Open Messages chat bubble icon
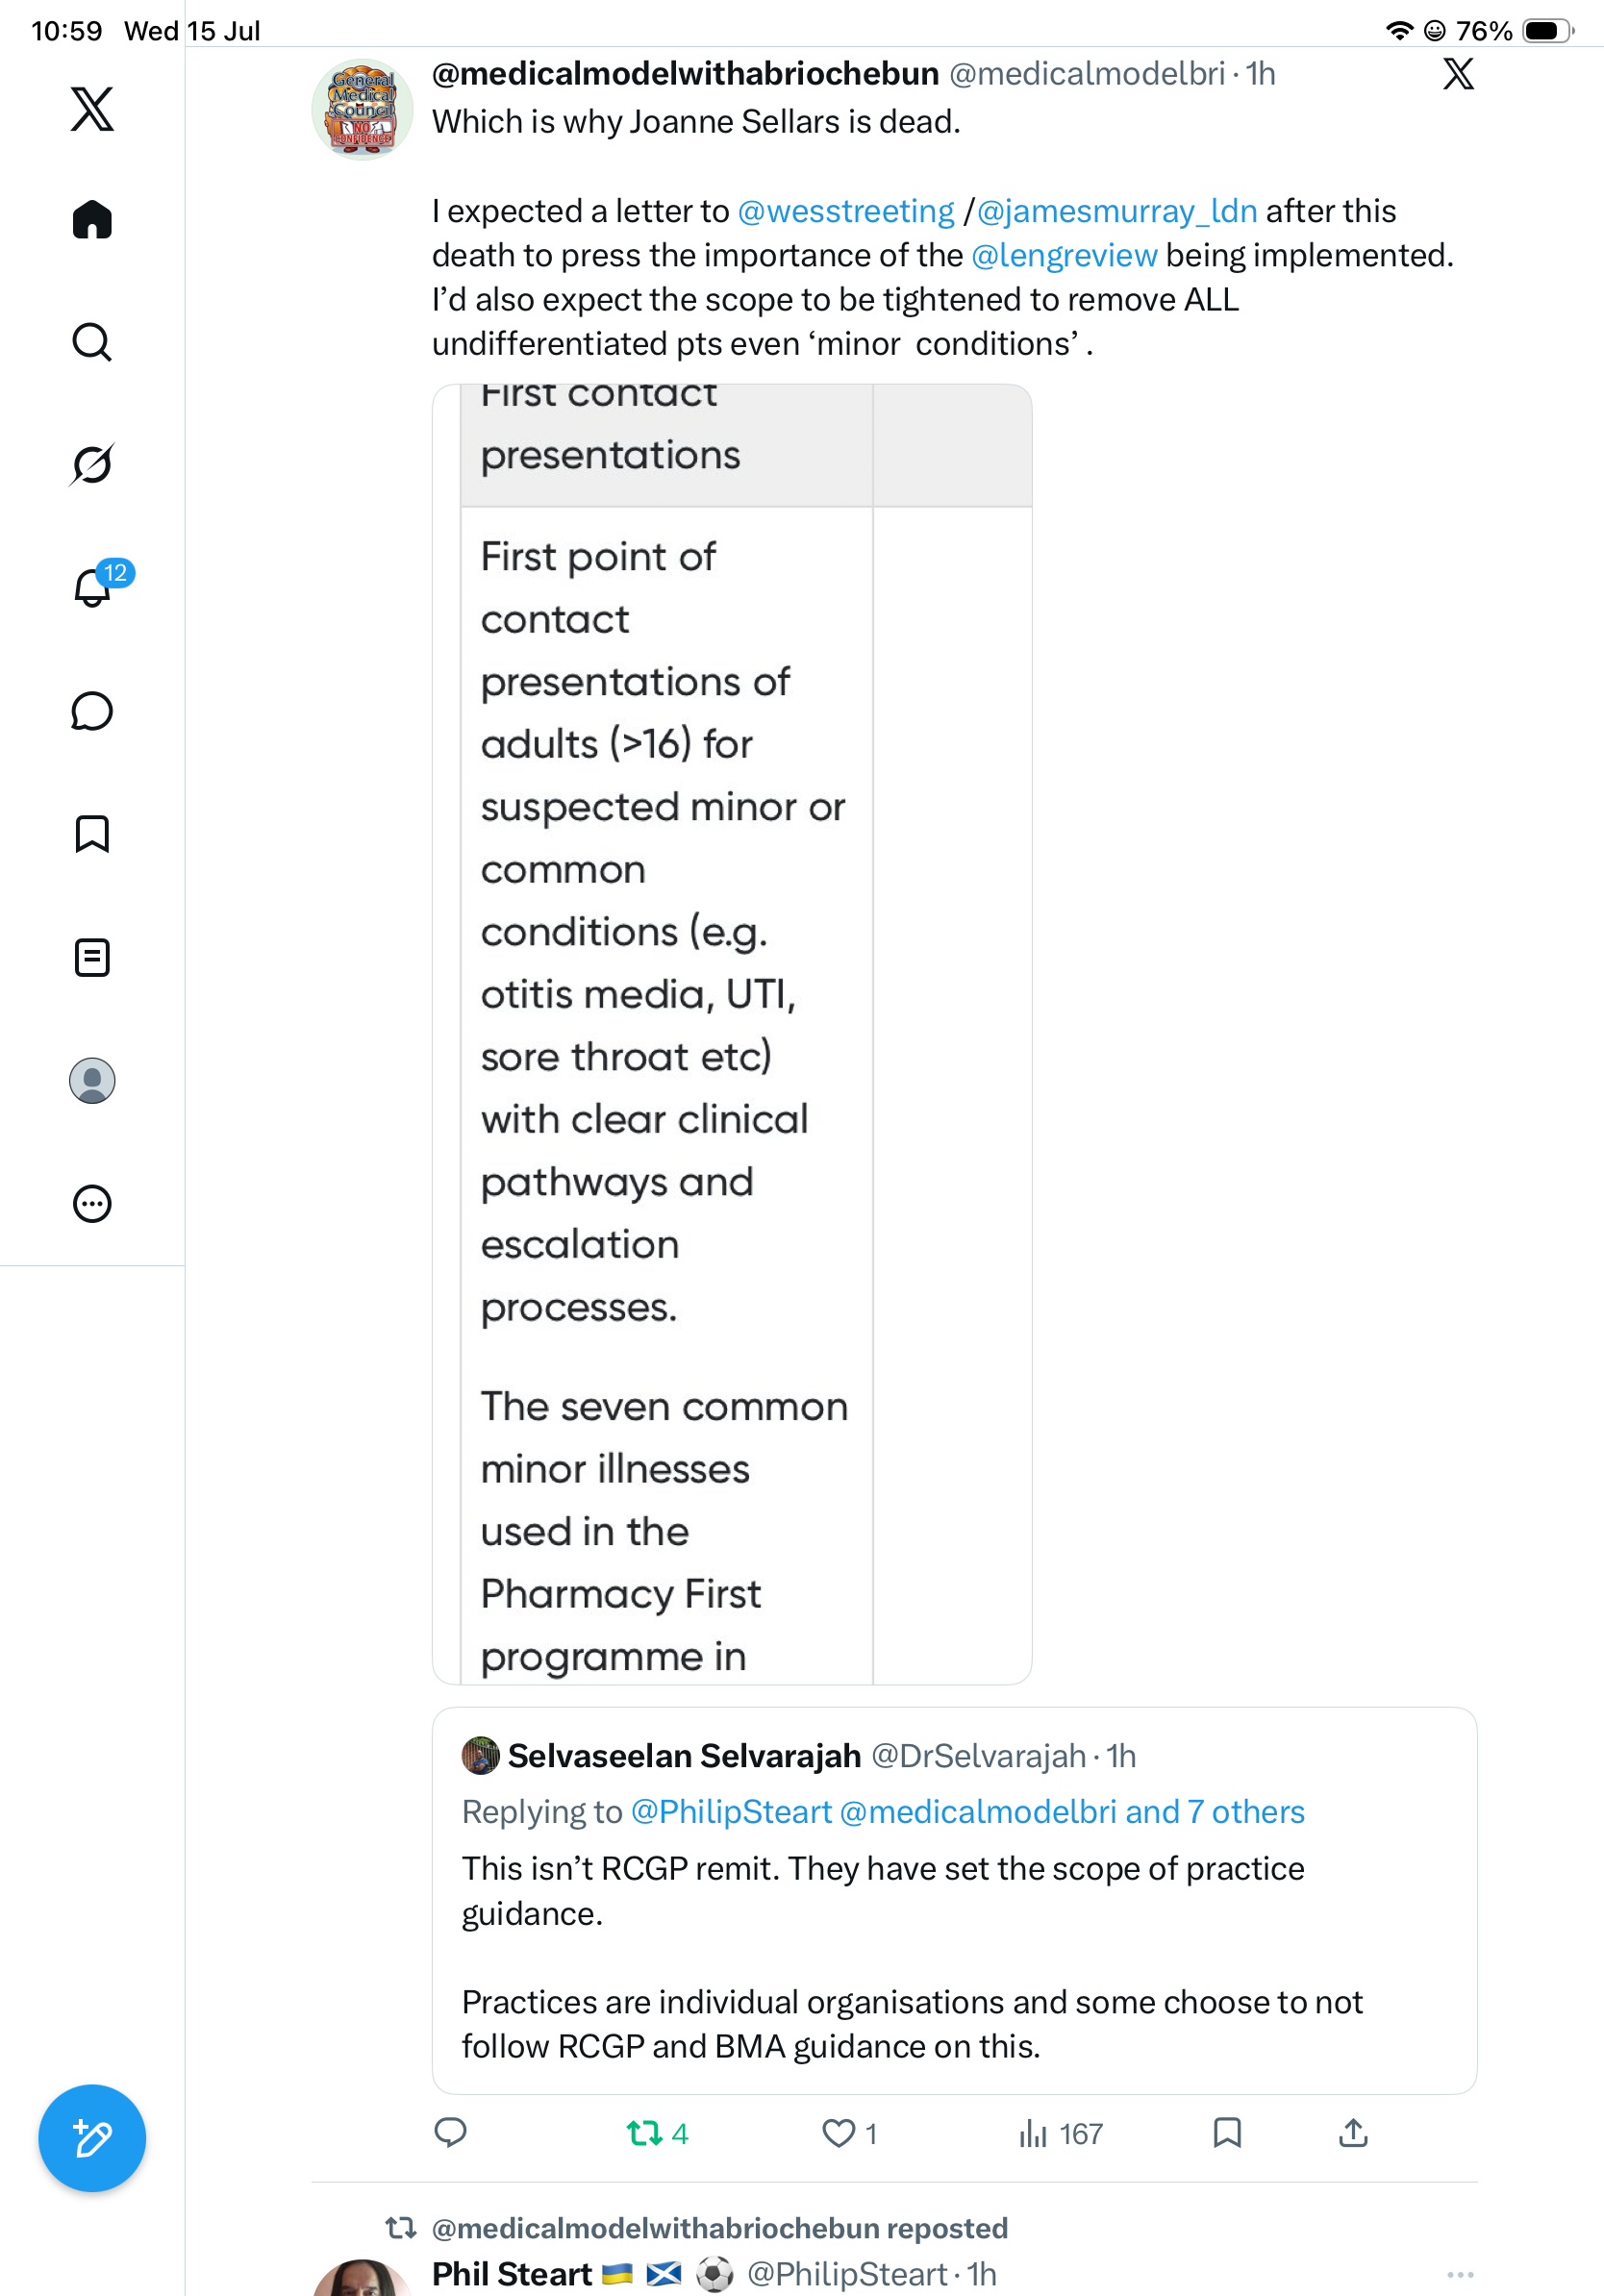 tap(92, 711)
